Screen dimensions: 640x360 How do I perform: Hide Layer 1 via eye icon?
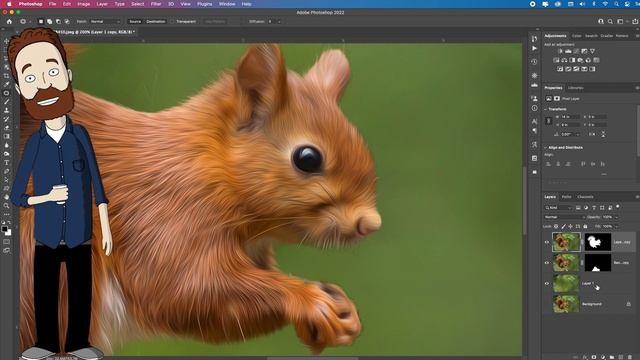click(x=547, y=283)
